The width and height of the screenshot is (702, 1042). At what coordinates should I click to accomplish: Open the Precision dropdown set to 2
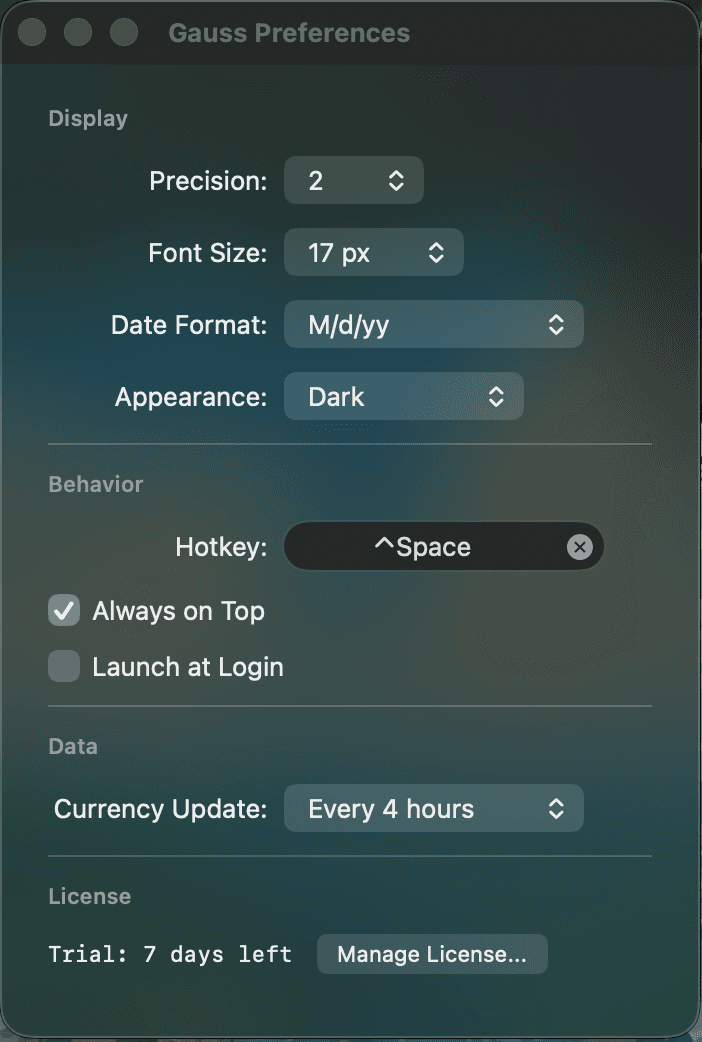click(354, 180)
